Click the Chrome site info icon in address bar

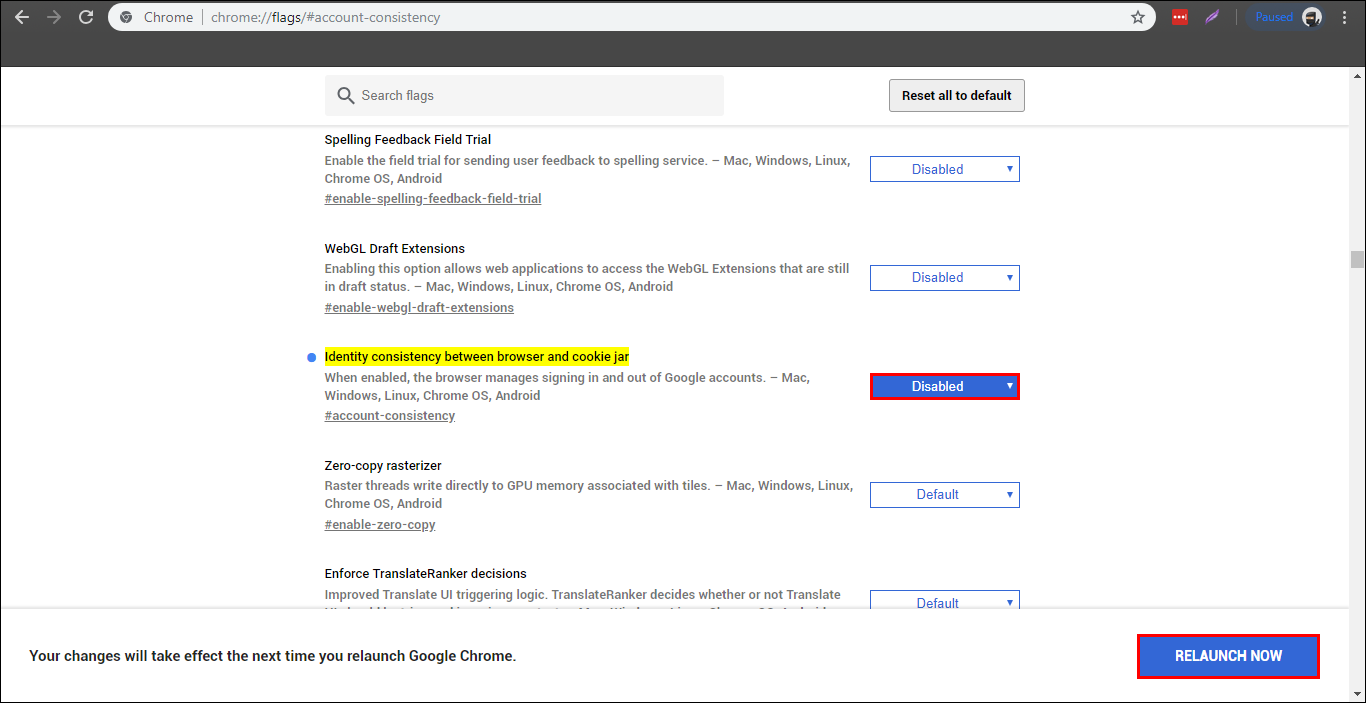point(126,17)
